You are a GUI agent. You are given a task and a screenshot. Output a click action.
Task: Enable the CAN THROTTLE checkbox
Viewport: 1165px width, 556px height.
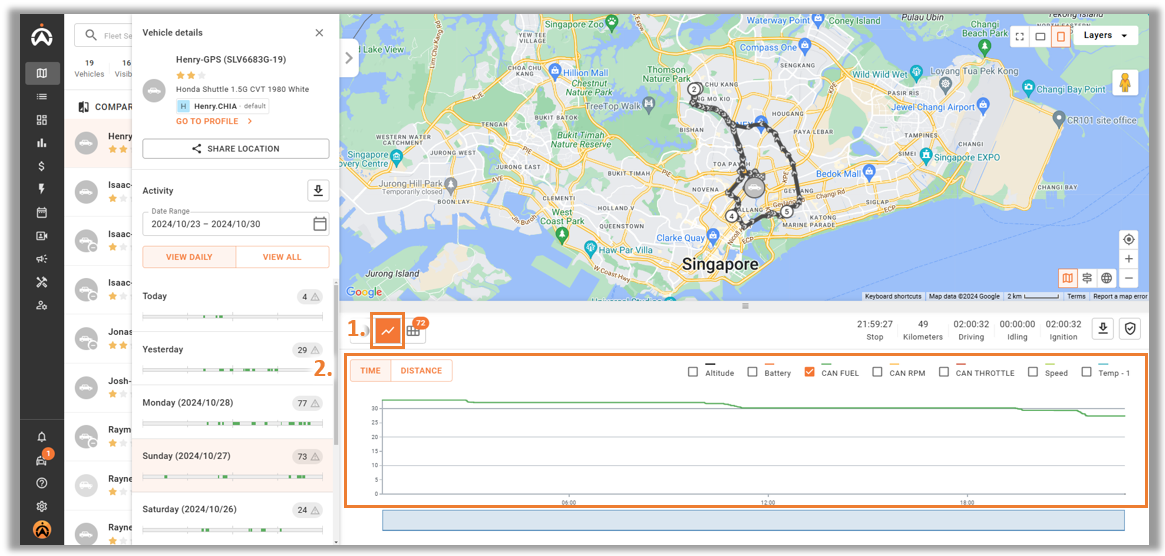pyautogui.click(x=944, y=372)
